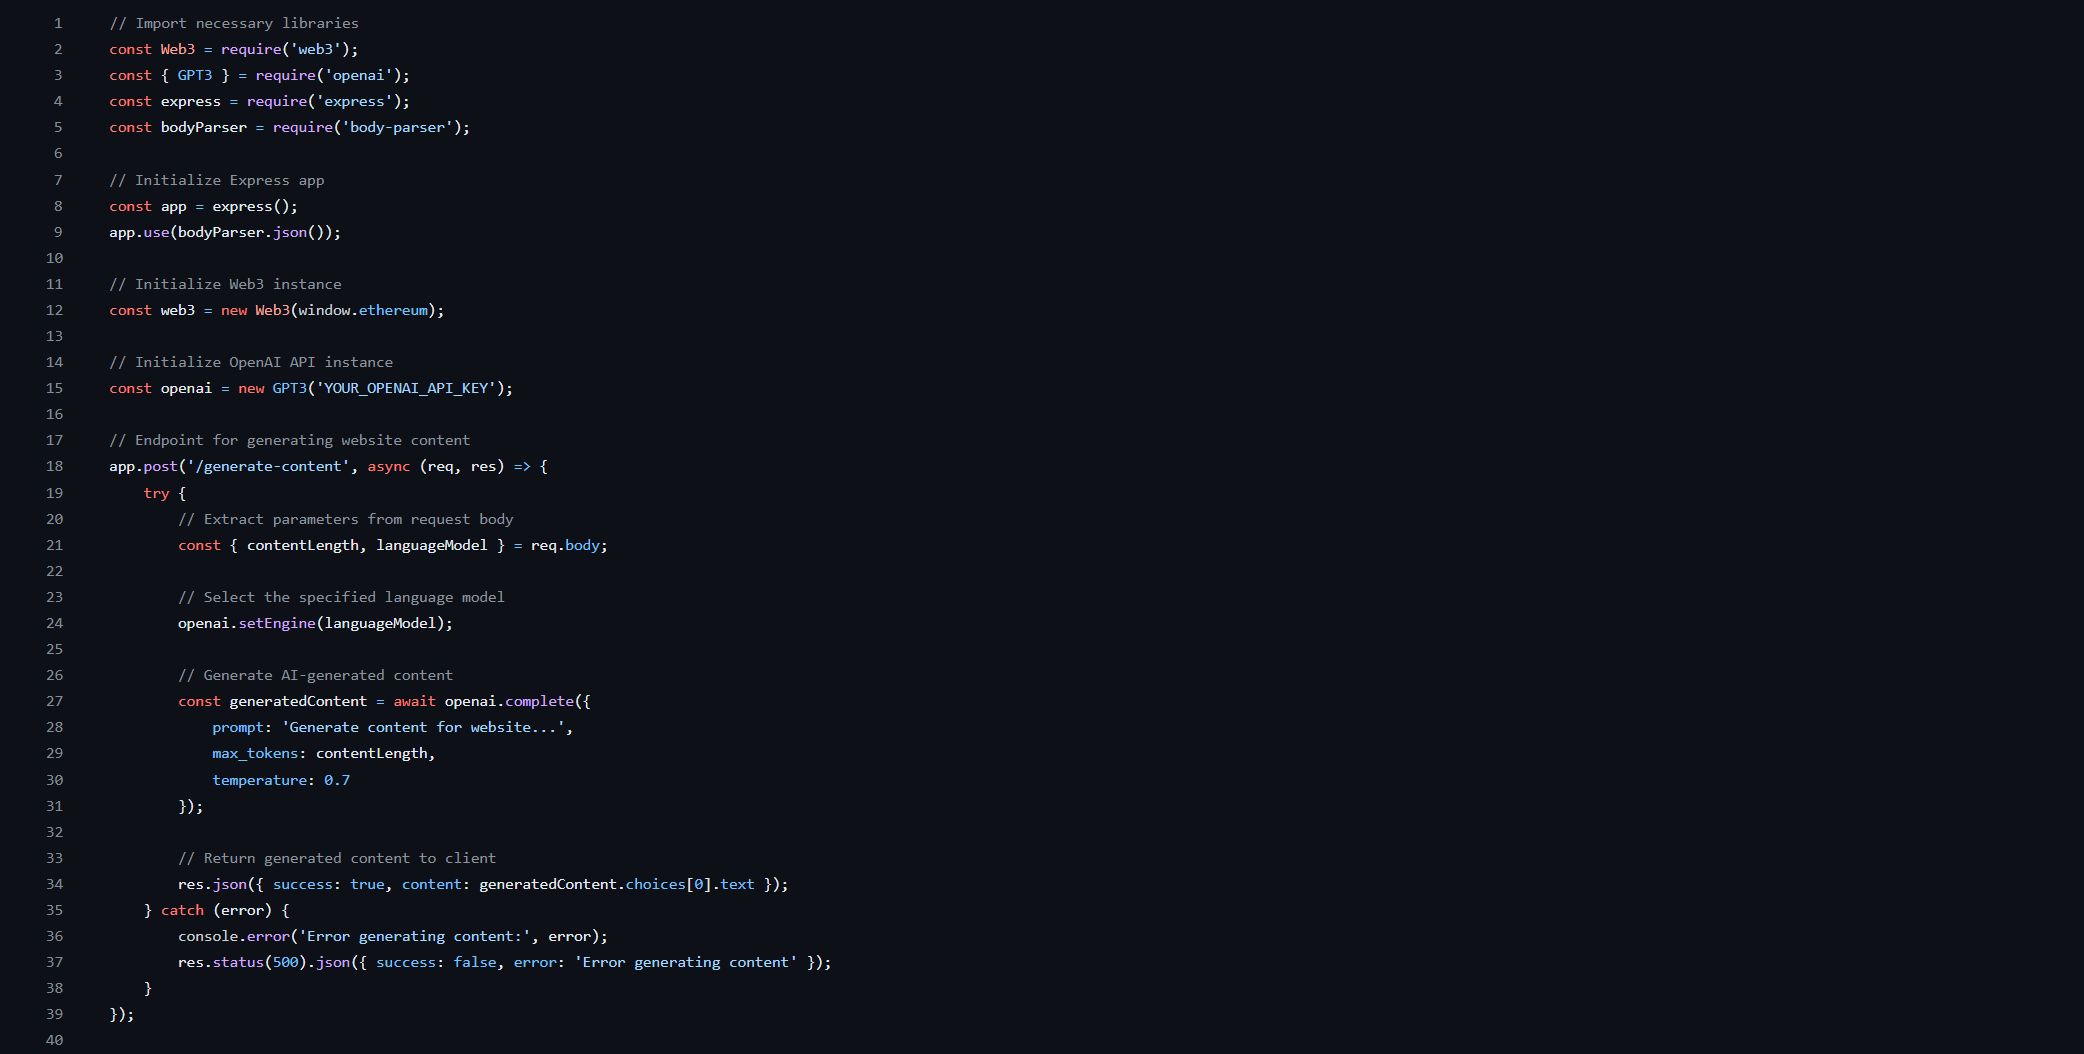The image size is (2084, 1054).
Task: Click the comment 'Extract parameters from request body'
Action: (x=346, y=519)
